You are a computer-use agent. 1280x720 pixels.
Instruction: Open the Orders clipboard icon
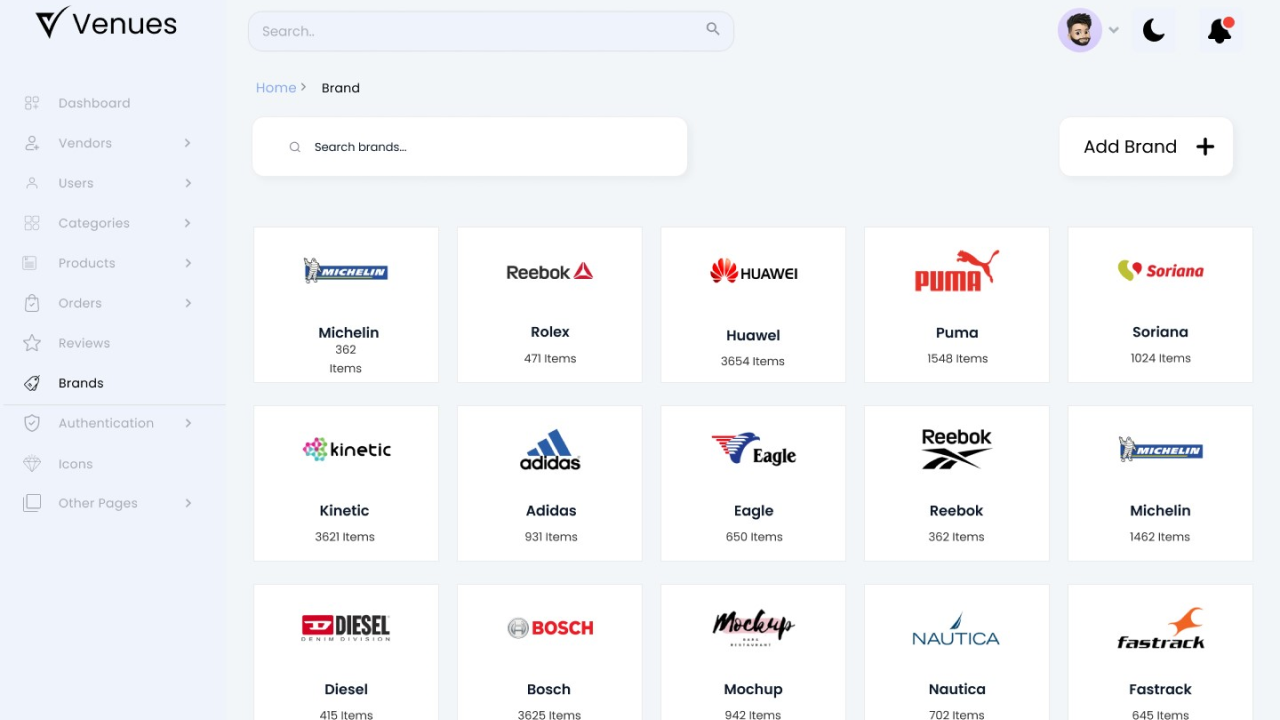pyautogui.click(x=32, y=303)
